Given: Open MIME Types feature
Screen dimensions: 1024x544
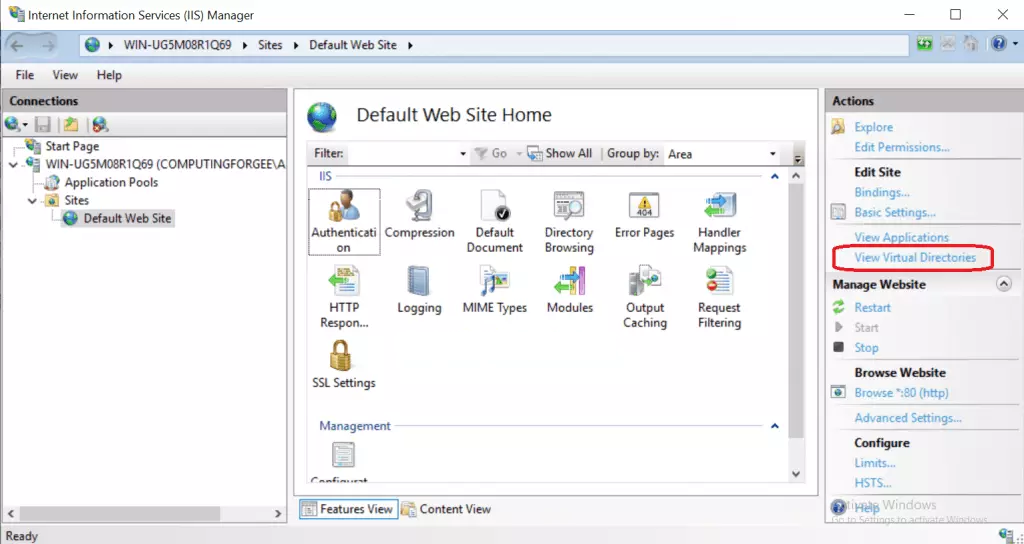Looking at the screenshot, I should pos(494,290).
